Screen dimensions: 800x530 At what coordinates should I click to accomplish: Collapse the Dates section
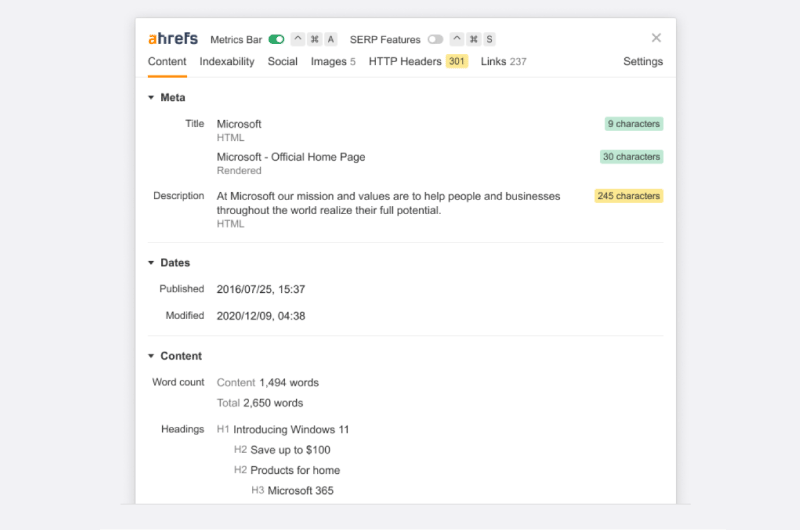[151, 263]
